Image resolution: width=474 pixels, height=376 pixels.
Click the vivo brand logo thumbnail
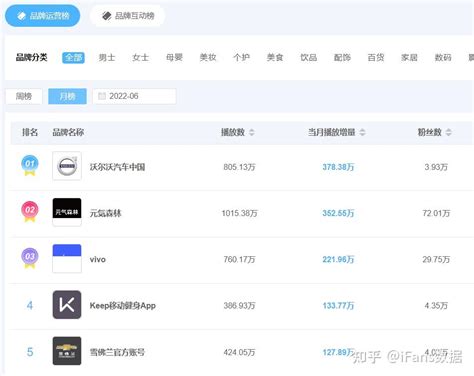[67, 259]
